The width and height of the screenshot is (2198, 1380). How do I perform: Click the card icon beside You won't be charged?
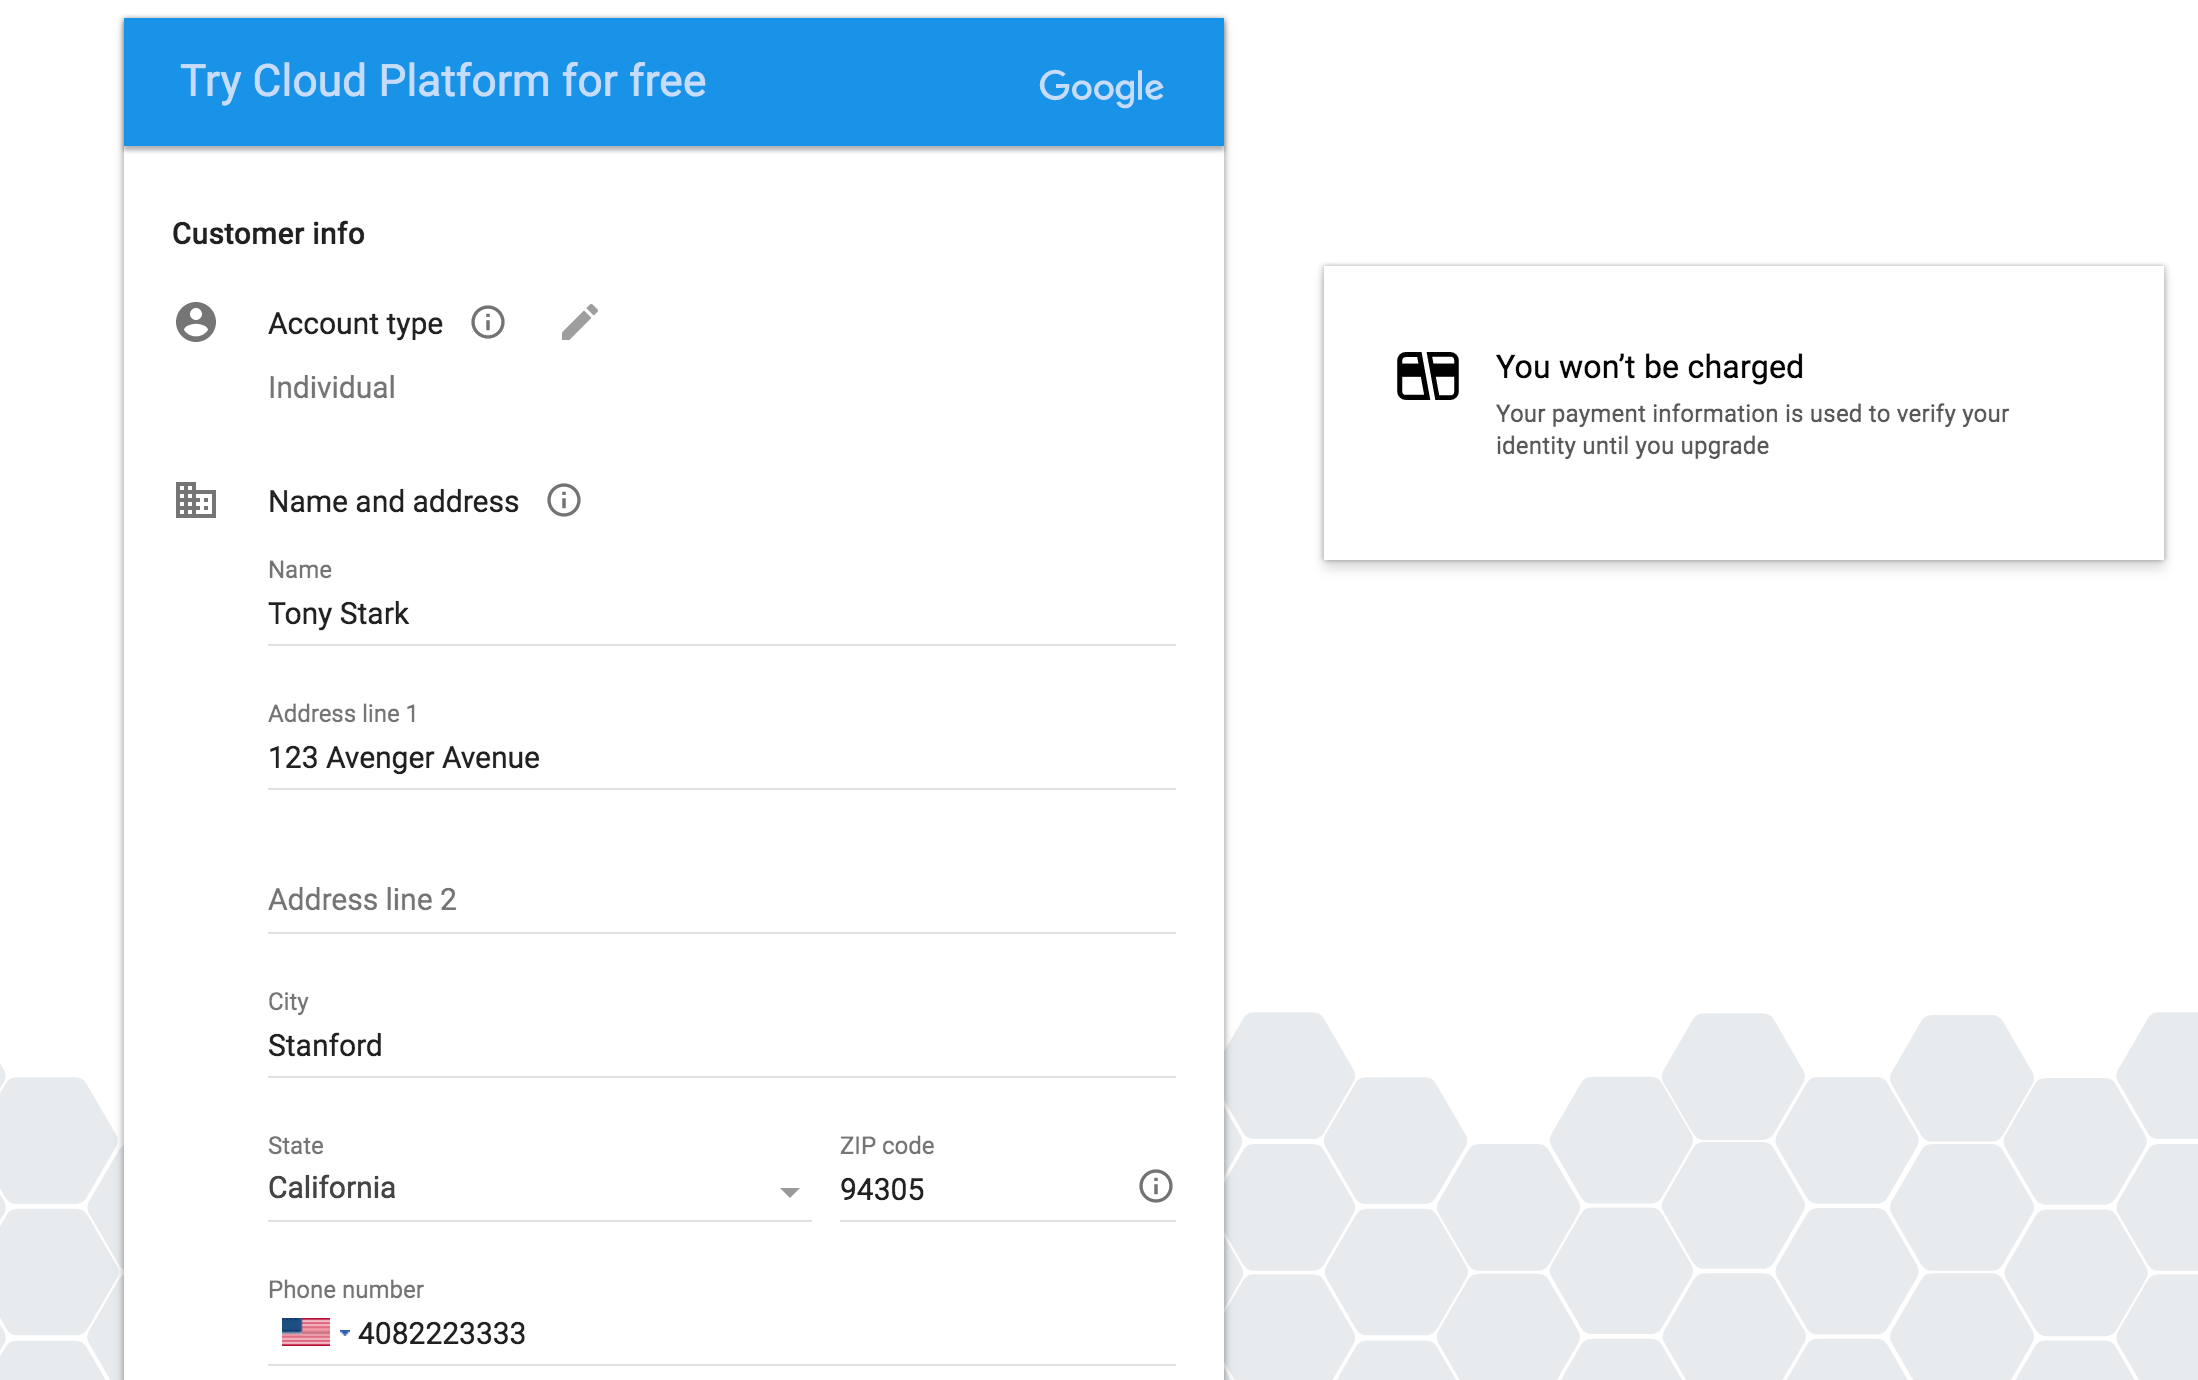[1427, 376]
